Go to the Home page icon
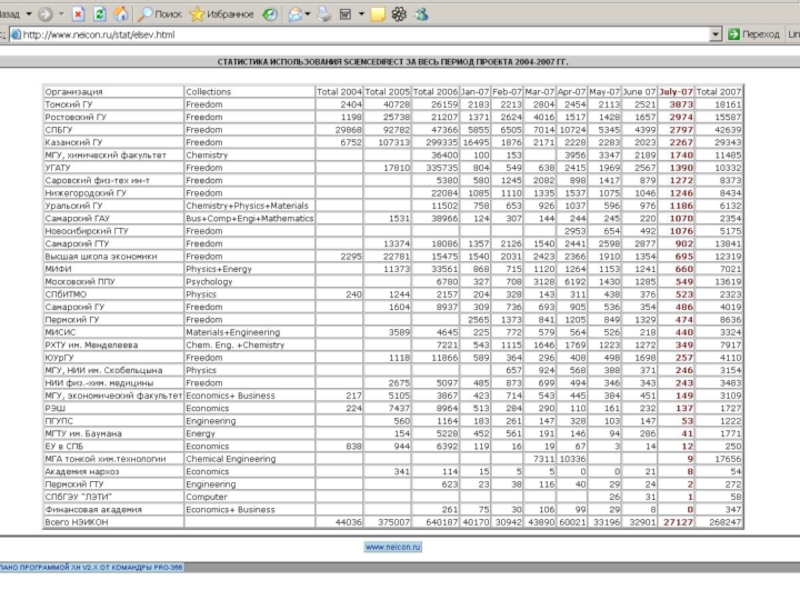This screenshot has height=600, width=800. coord(121,15)
